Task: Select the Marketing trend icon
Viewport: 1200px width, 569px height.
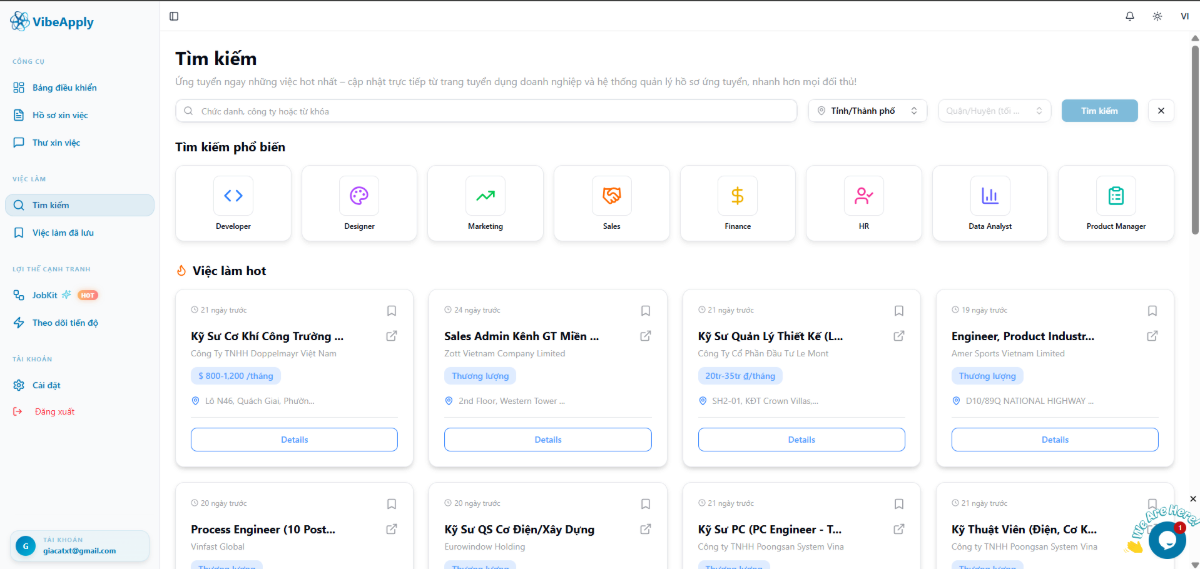Action: coord(485,196)
